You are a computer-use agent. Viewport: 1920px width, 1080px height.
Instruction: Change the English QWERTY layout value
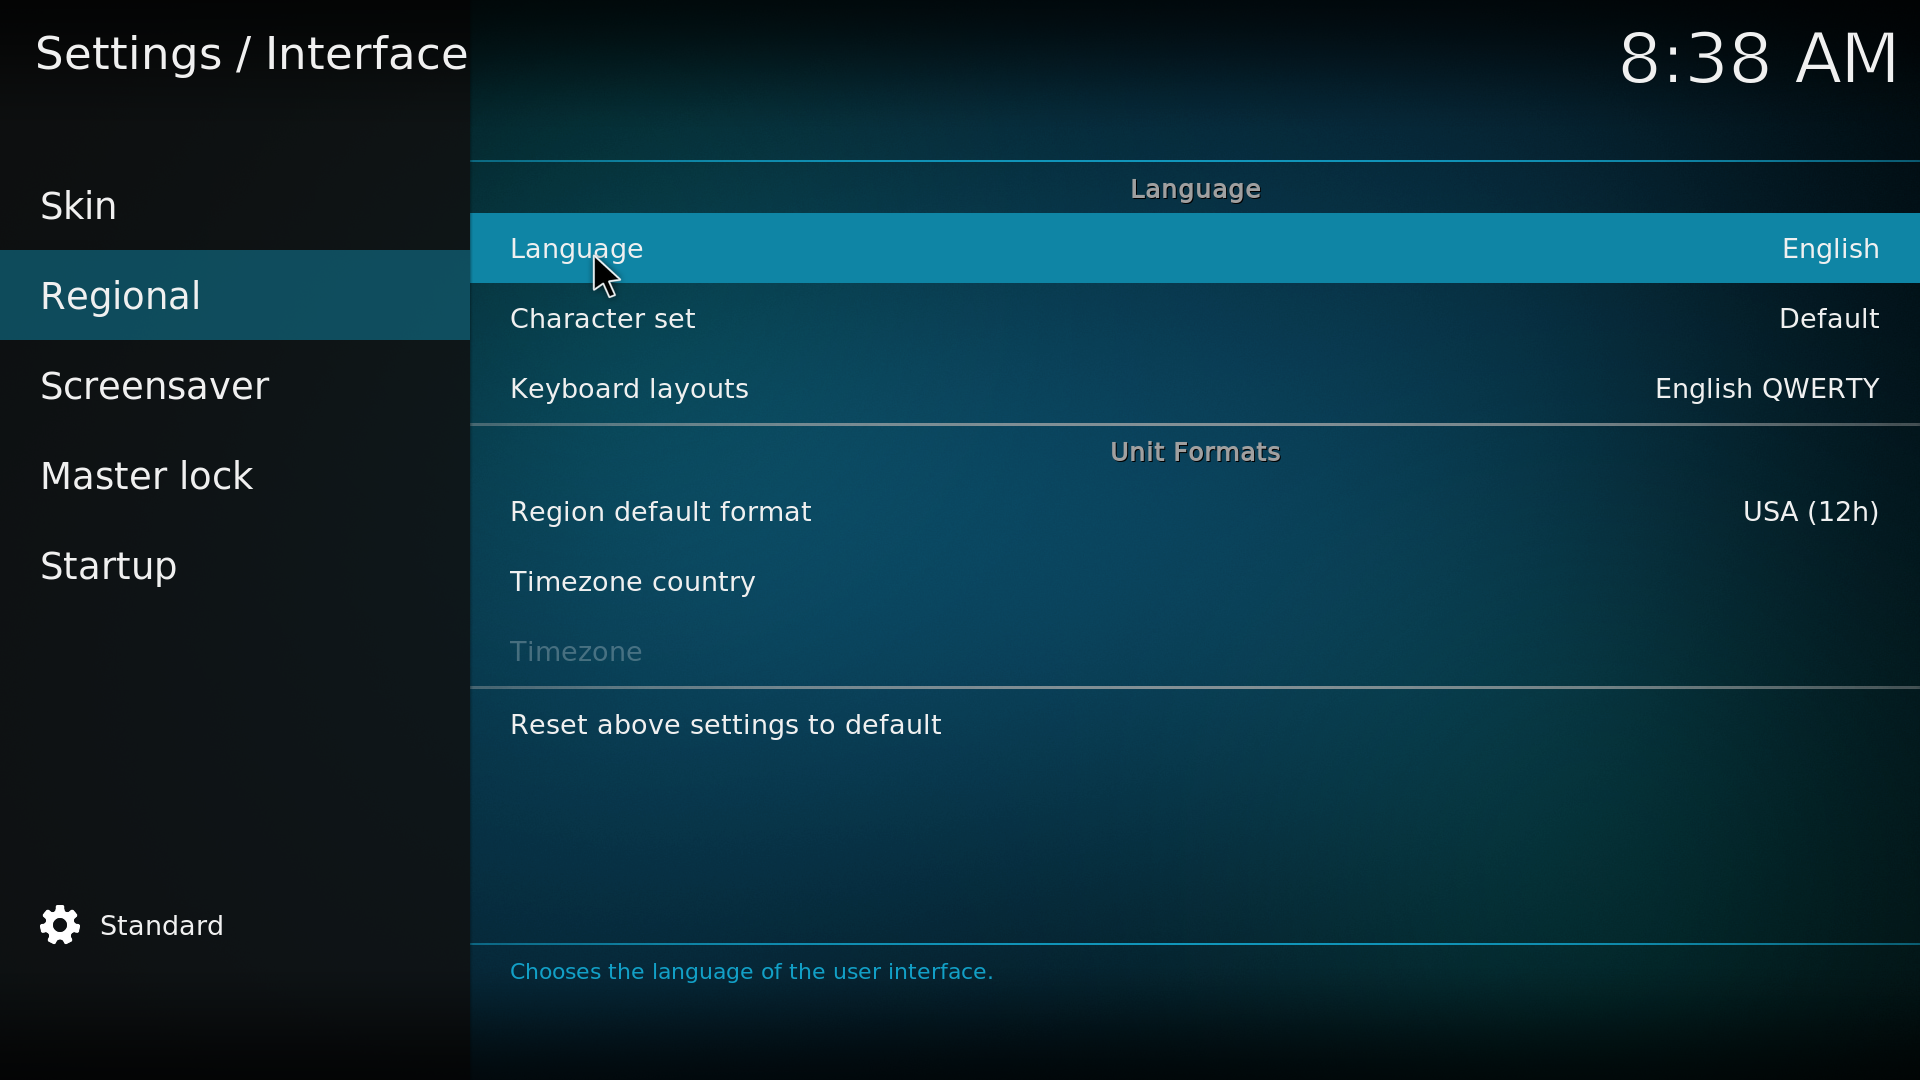pyautogui.click(x=1766, y=389)
